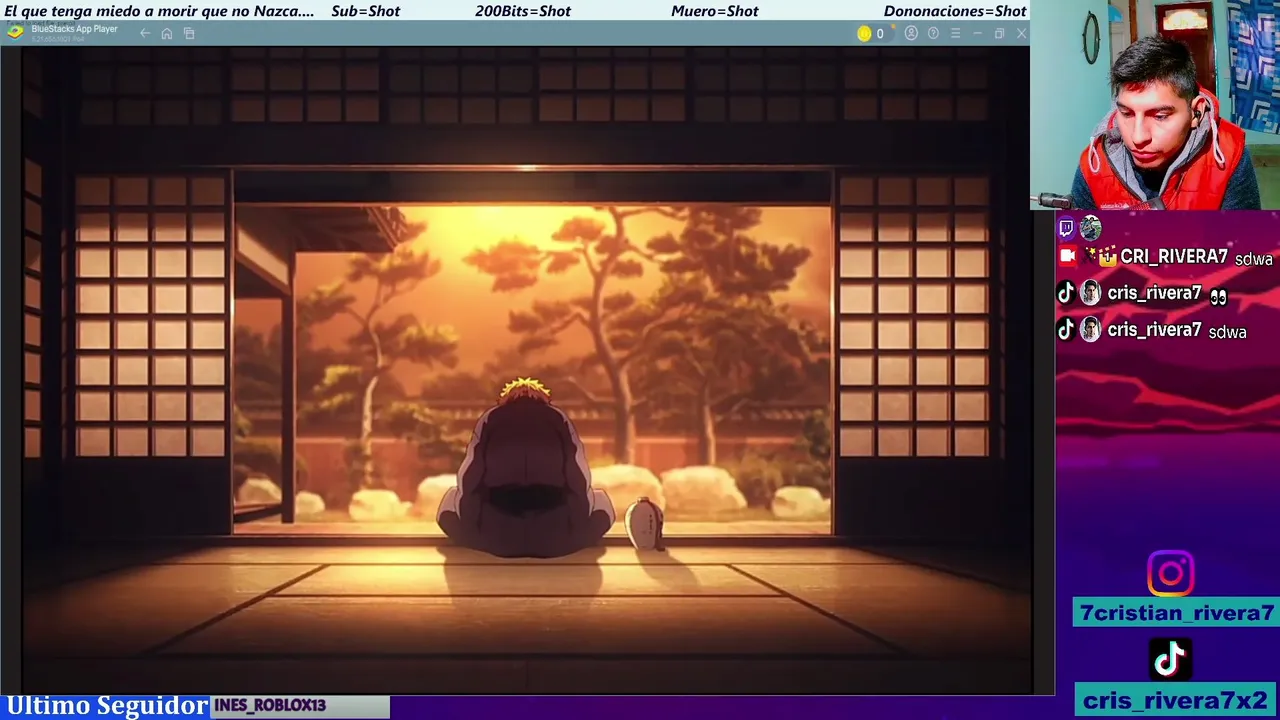
Task: Click the BlueStacks gold coin icon
Action: 864,33
